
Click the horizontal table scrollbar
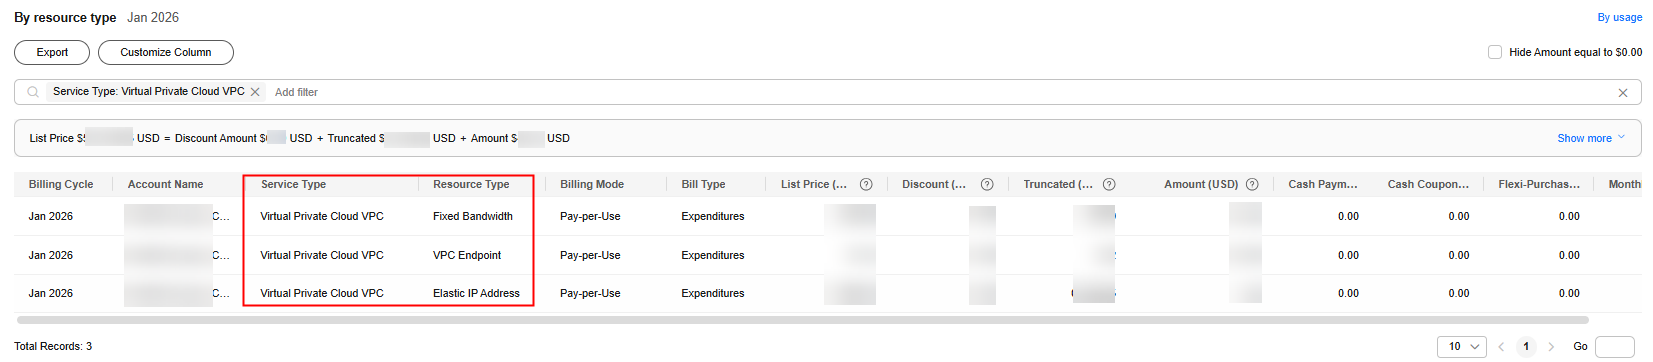click(789, 321)
